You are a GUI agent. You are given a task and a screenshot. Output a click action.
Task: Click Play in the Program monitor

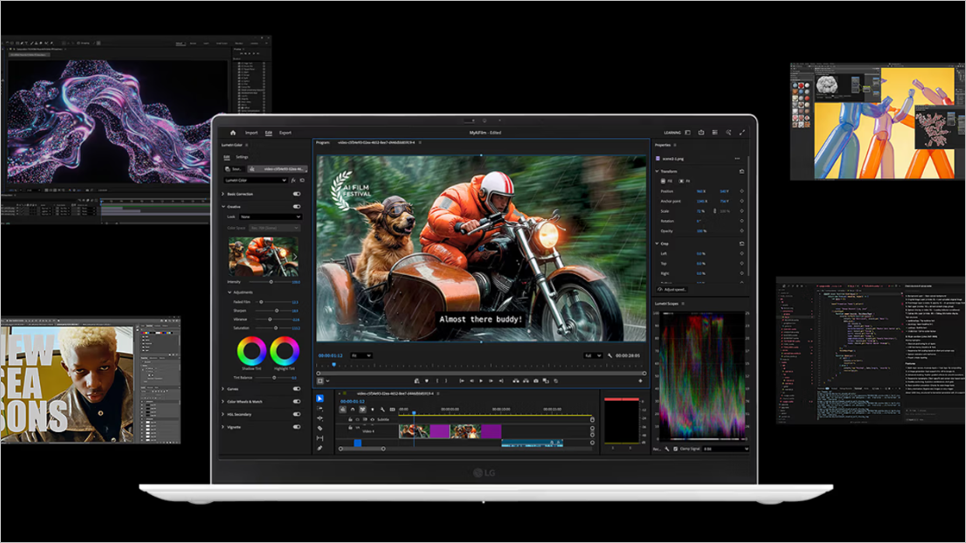tap(481, 381)
